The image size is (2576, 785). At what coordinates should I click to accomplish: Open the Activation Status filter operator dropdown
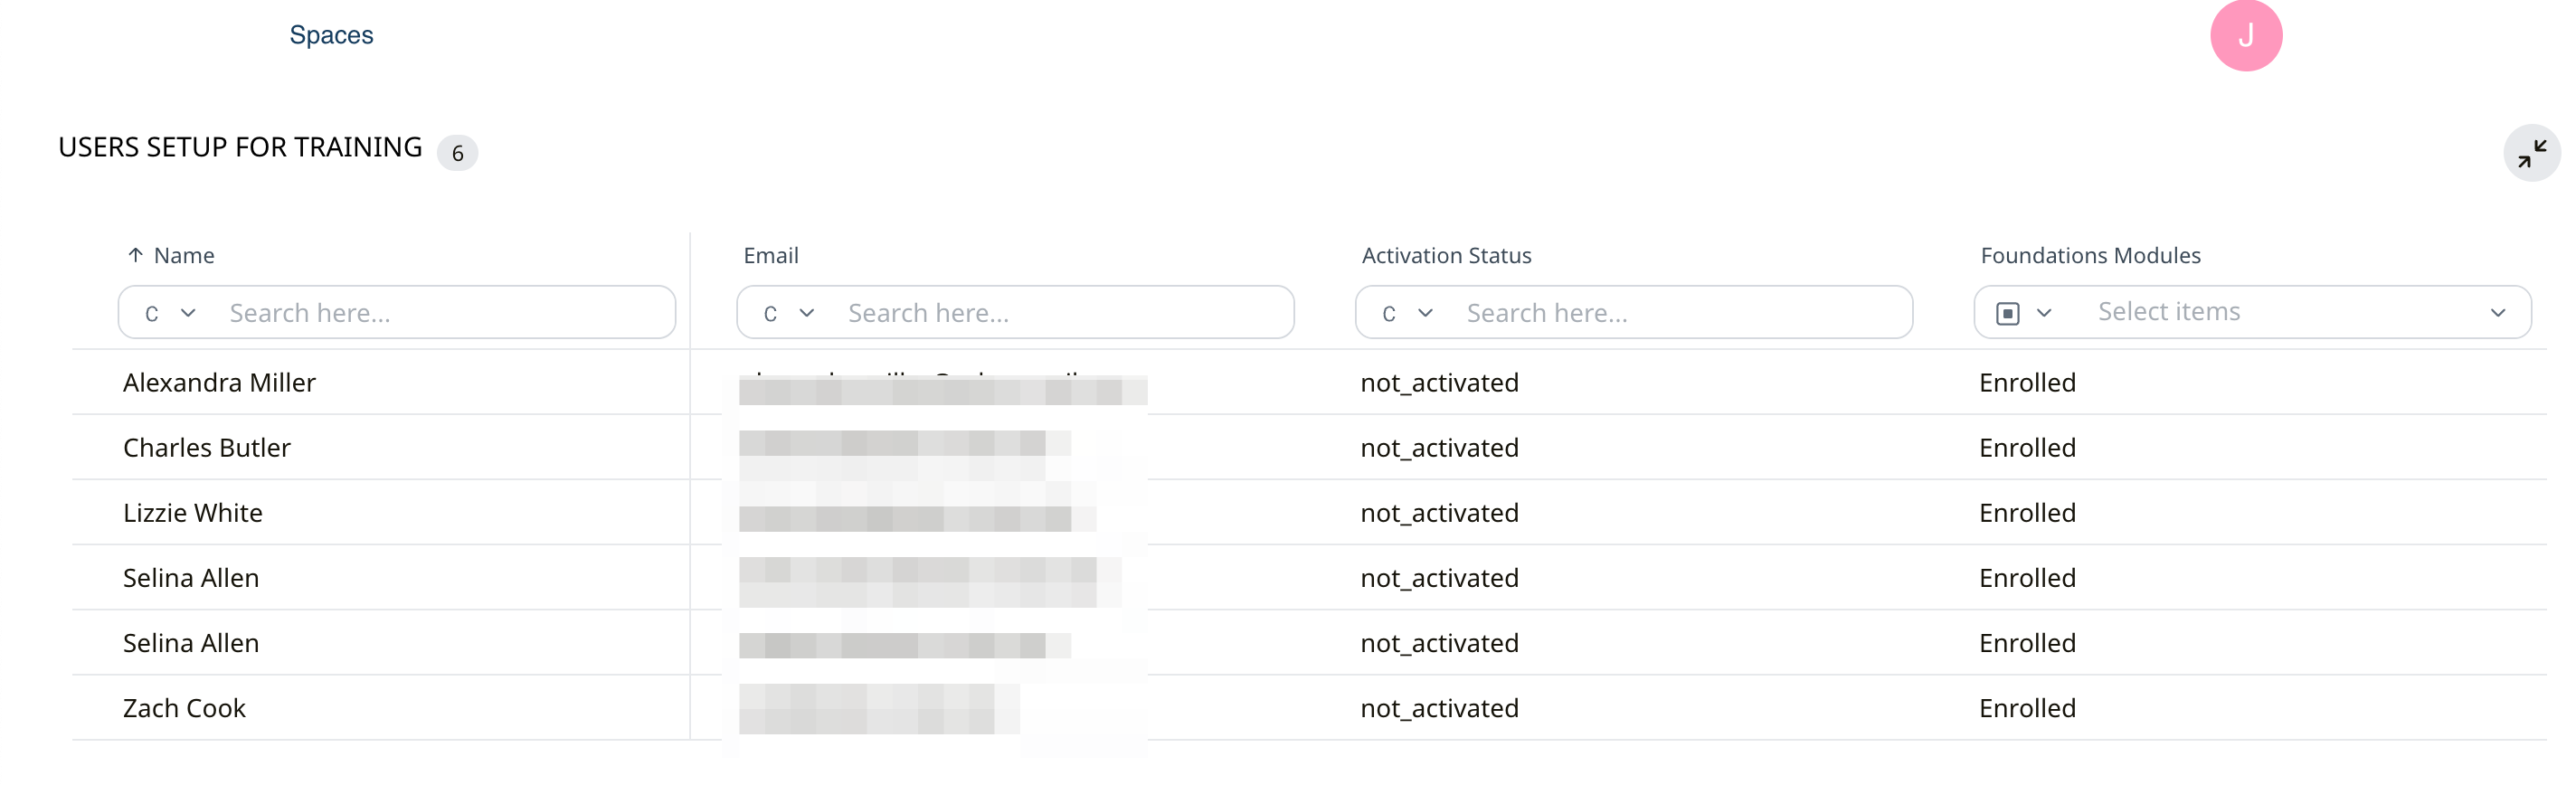pyautogui.click(x=1407, y=313)
